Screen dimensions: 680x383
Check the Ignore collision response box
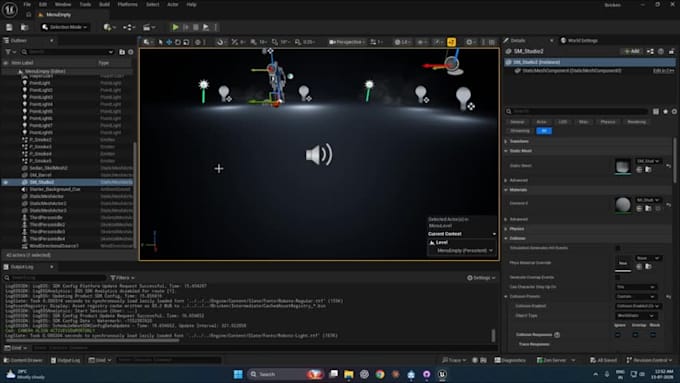pyautogui.click(x=618, y=334)
